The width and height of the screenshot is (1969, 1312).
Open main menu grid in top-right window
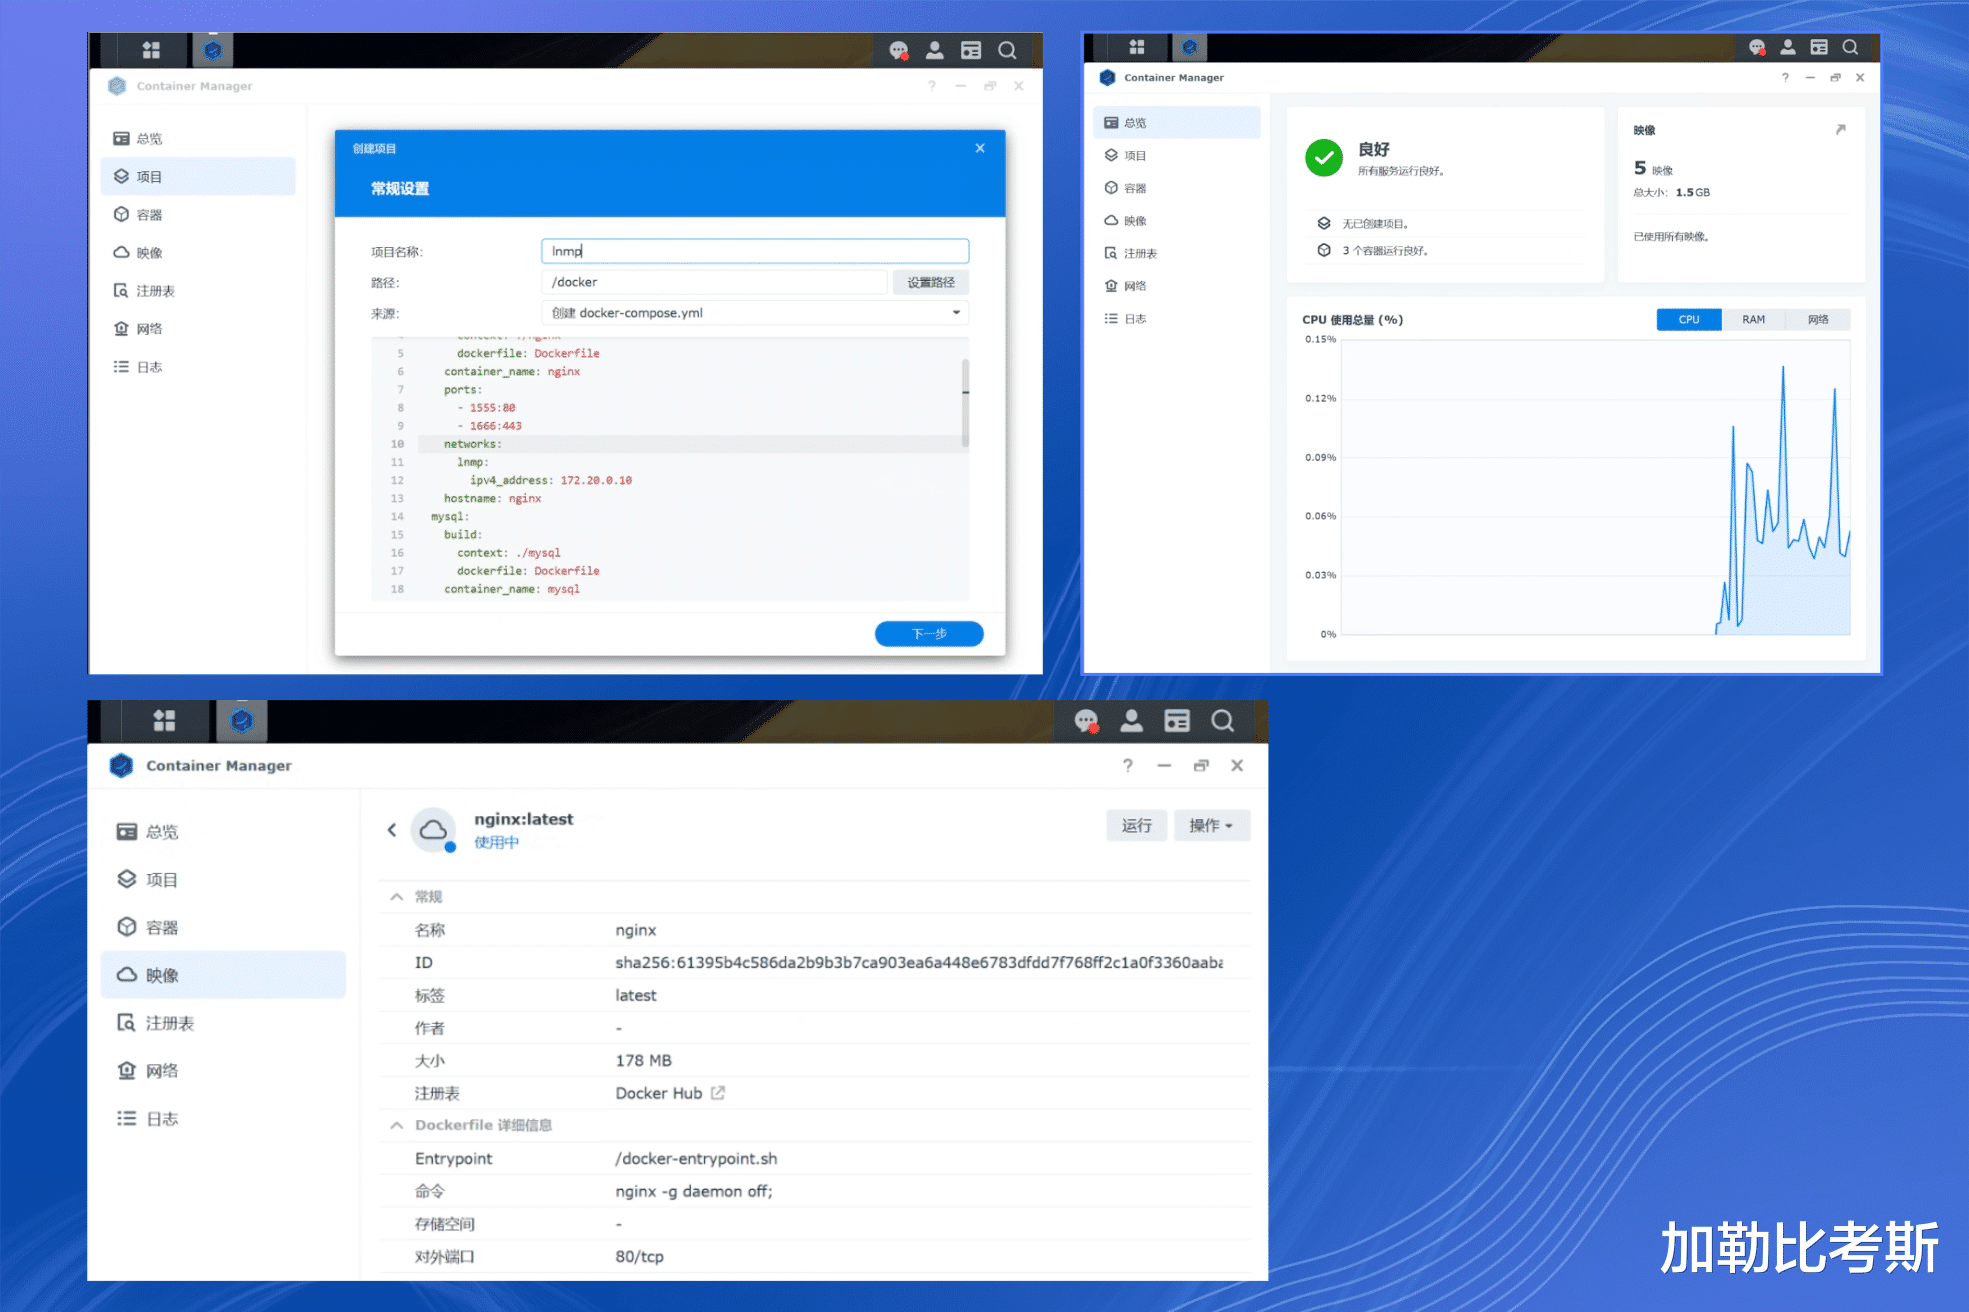coord(1137,47)
